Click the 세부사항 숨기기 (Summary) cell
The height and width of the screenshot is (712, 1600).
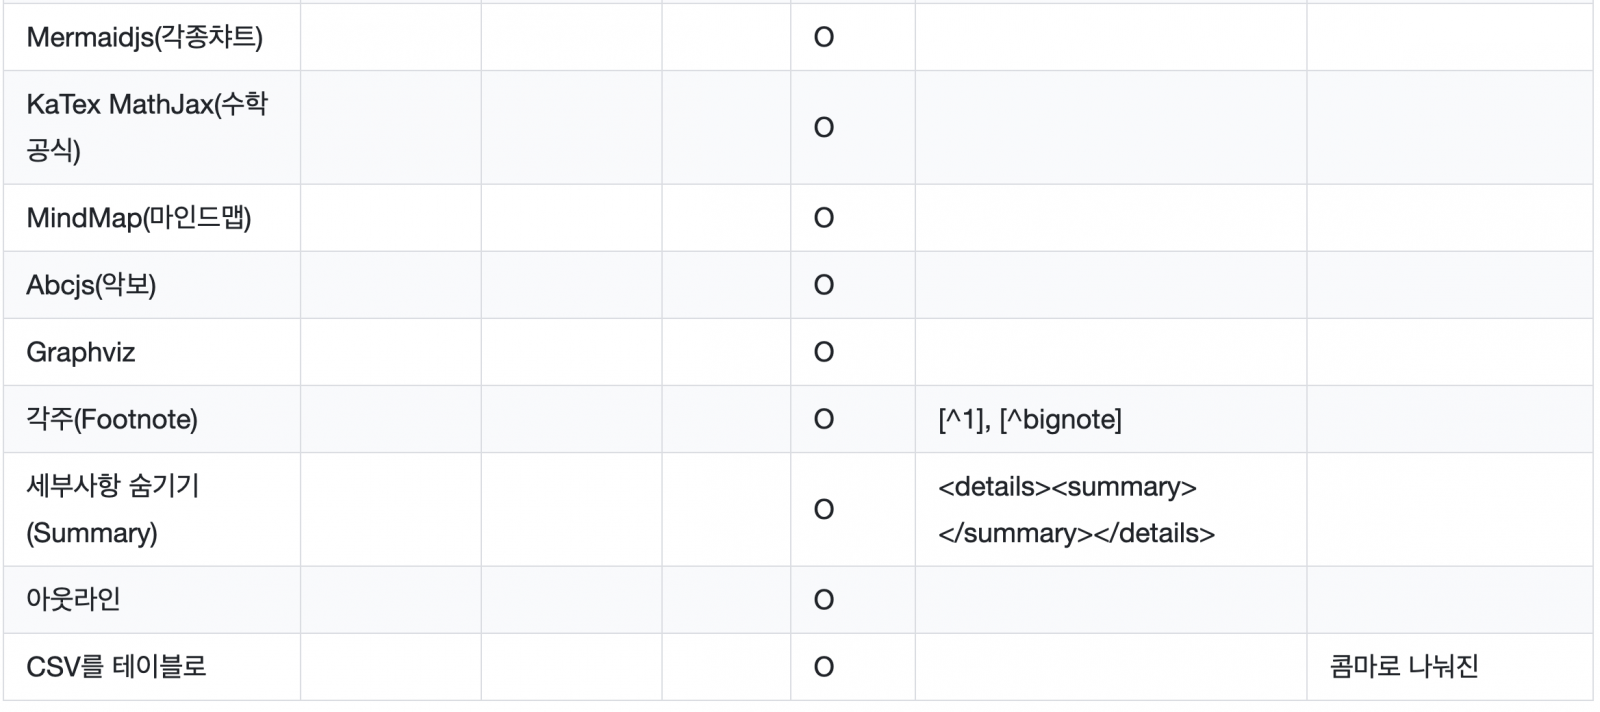[112, 509]
